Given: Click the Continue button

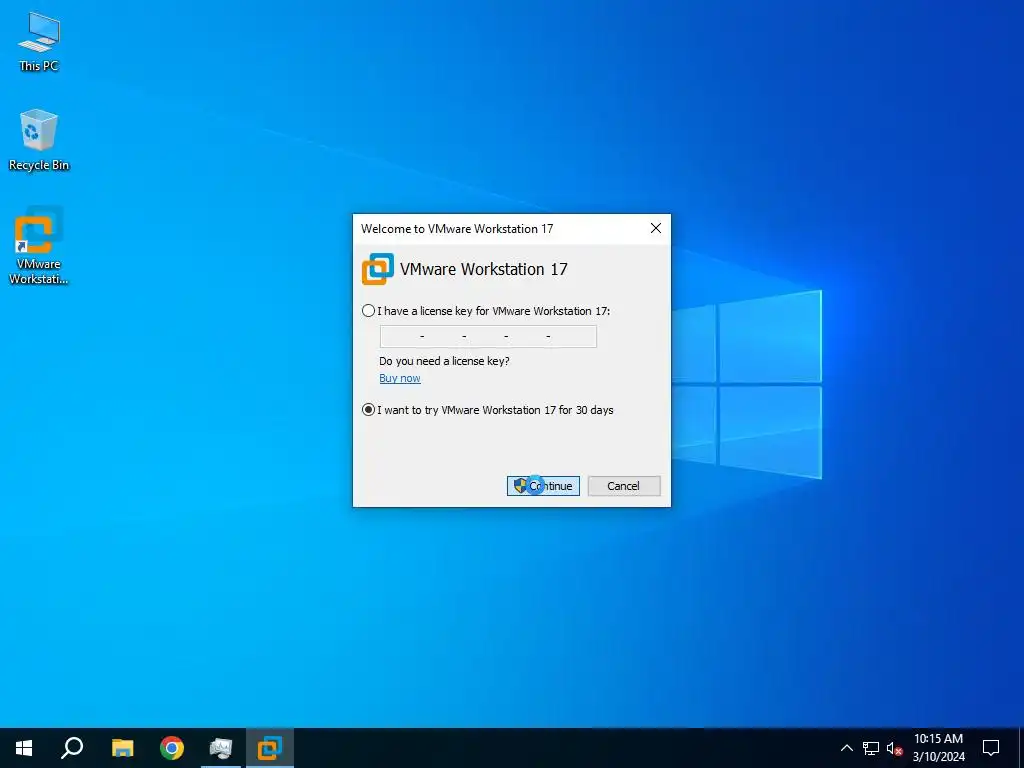Looking at the screenshot, I should click(543, 486).
